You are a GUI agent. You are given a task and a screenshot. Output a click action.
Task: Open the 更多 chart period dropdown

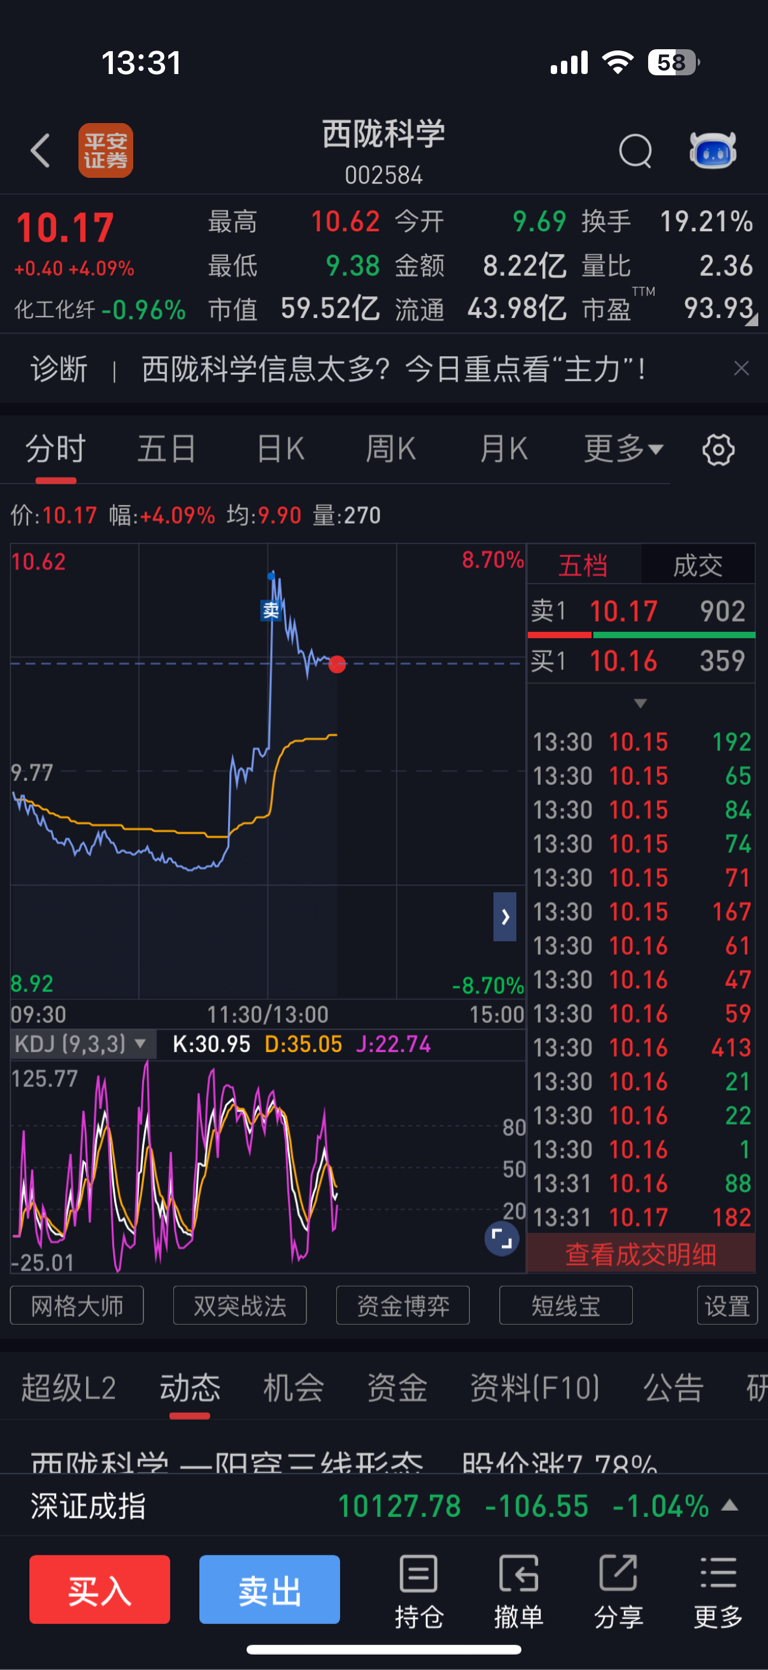(622, 449)
